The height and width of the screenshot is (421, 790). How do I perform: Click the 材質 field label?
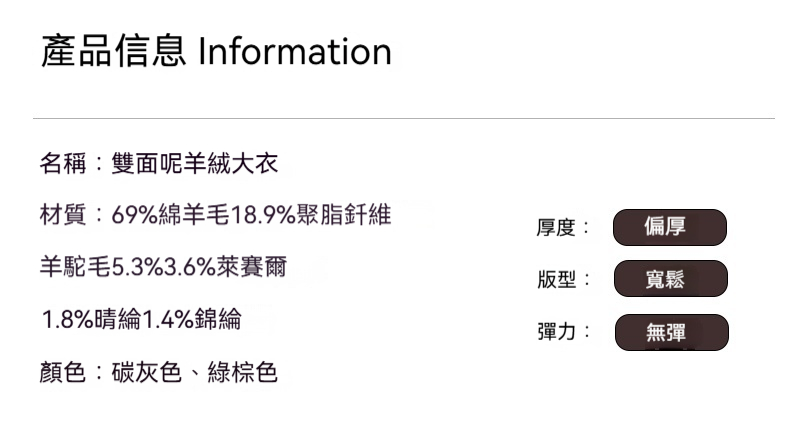64,215
